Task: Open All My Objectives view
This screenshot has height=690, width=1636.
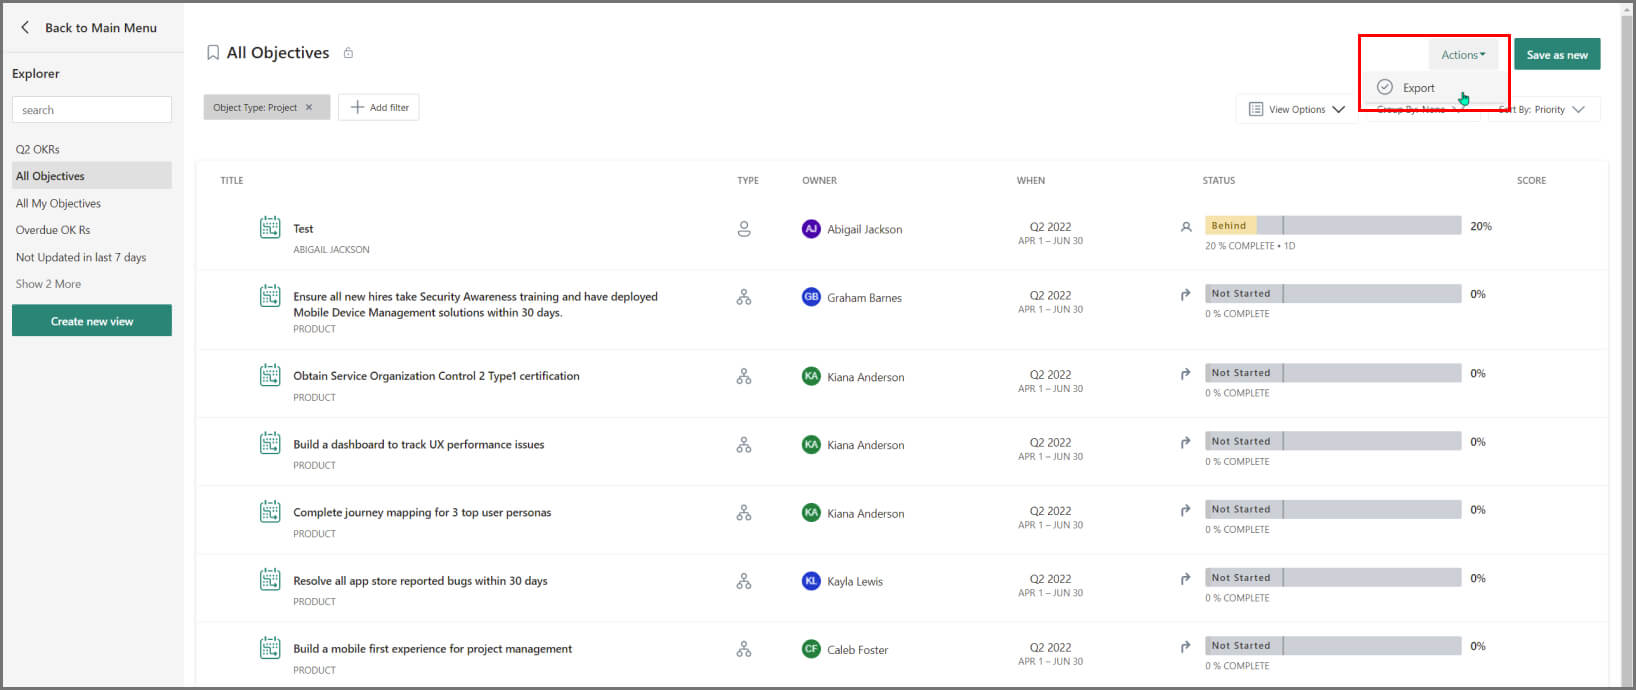Action: pos(58,203)
